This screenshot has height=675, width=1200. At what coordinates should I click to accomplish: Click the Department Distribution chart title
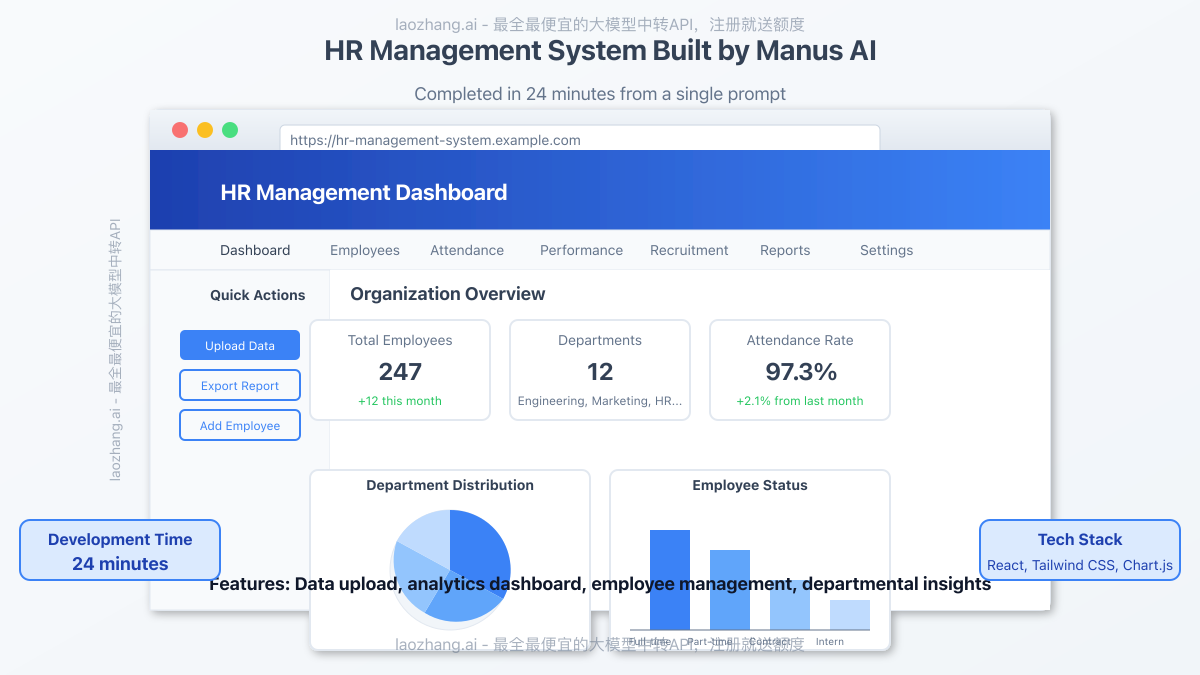pyautogui.click(x=450, y=485)
